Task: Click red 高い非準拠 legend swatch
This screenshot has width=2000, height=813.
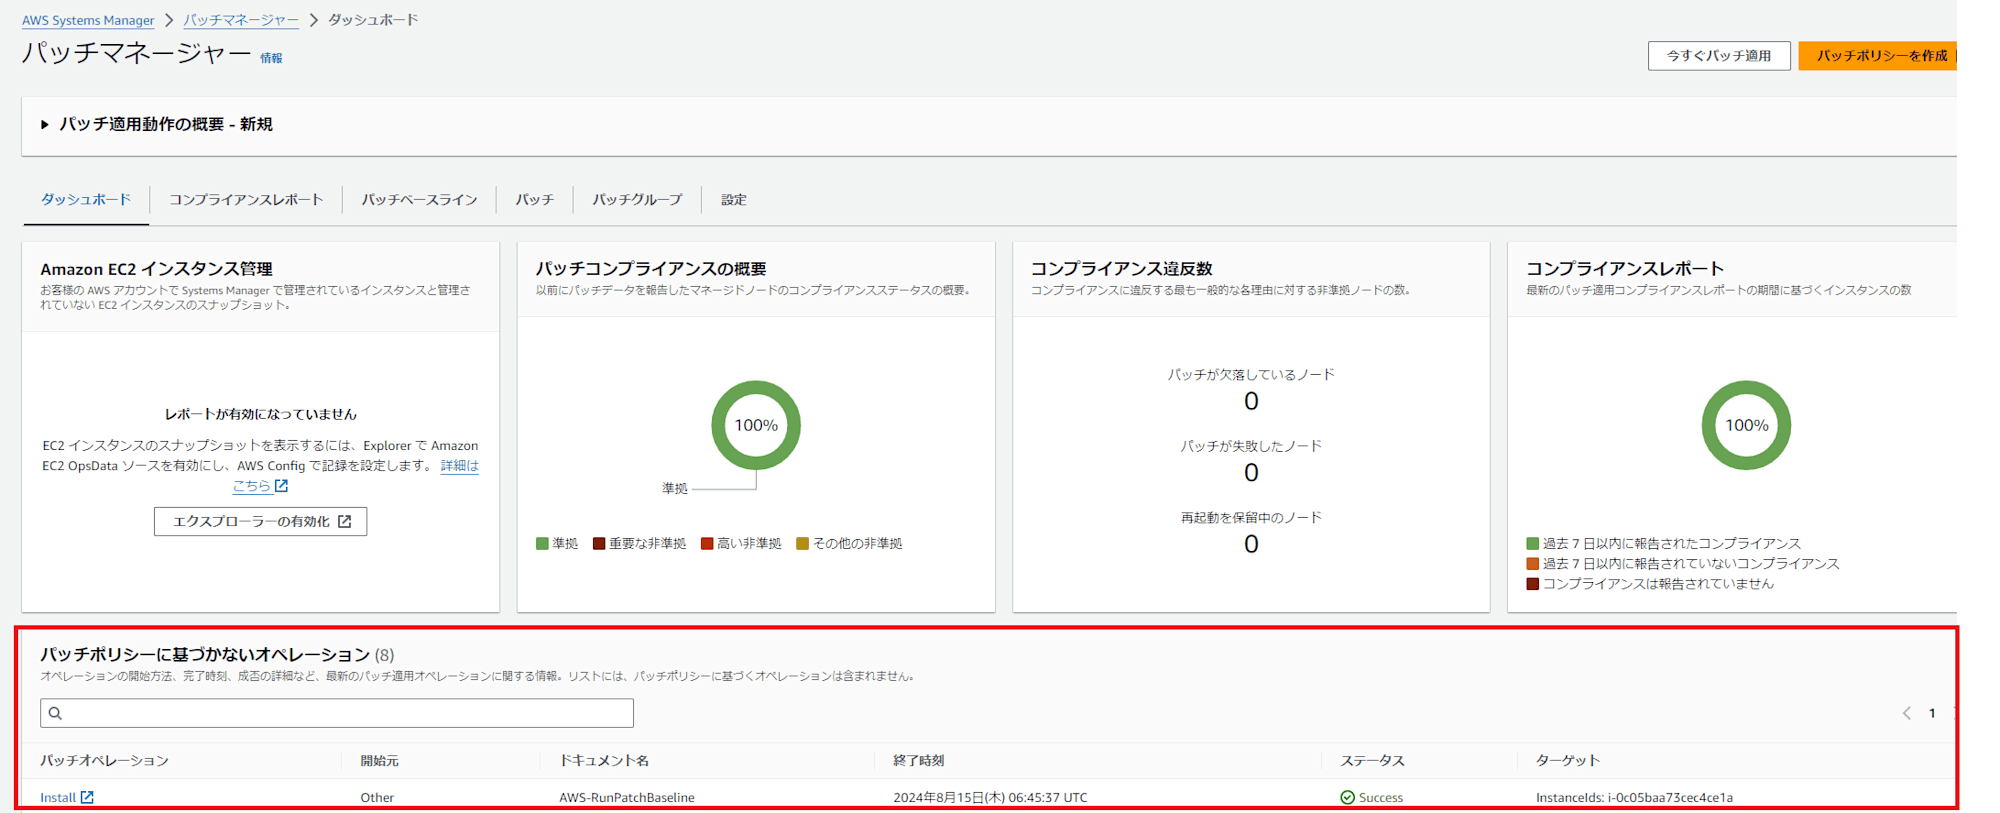Action: (707, 543)
